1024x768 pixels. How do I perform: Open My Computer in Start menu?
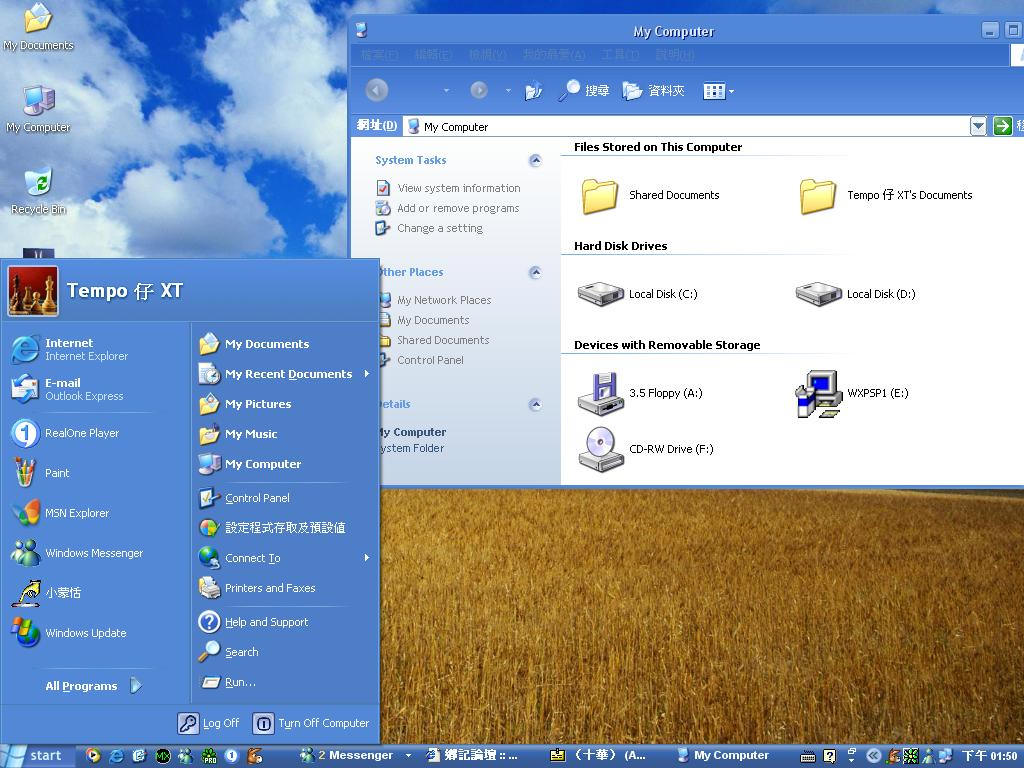pyautogui.click(x=250, y=464)
